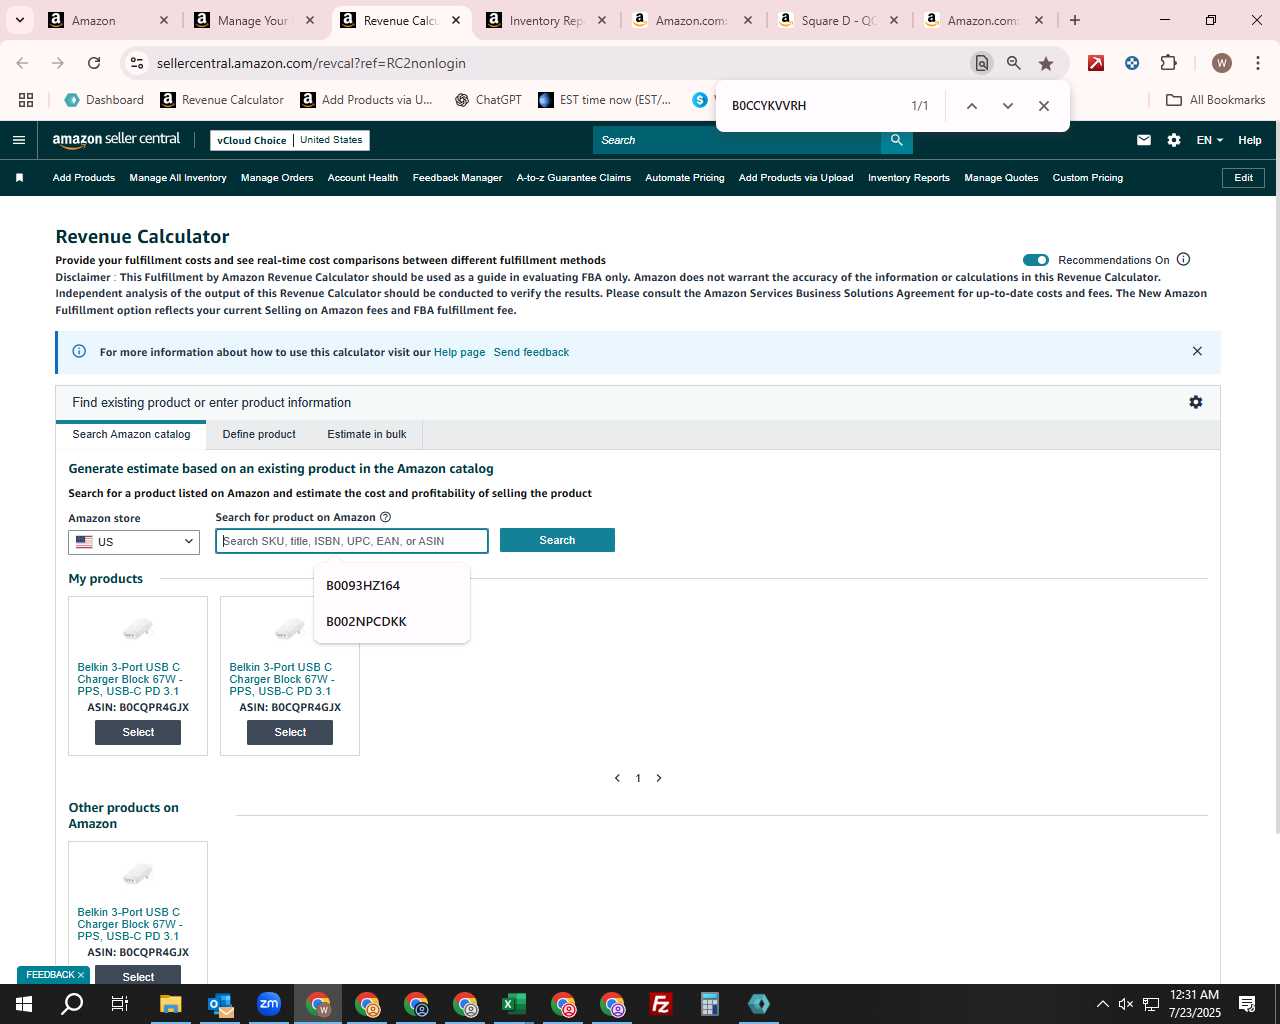Choose B0093HZ164 from search suggestions
This screenshot has width=1280, height=1024.
tap(391, 586)
